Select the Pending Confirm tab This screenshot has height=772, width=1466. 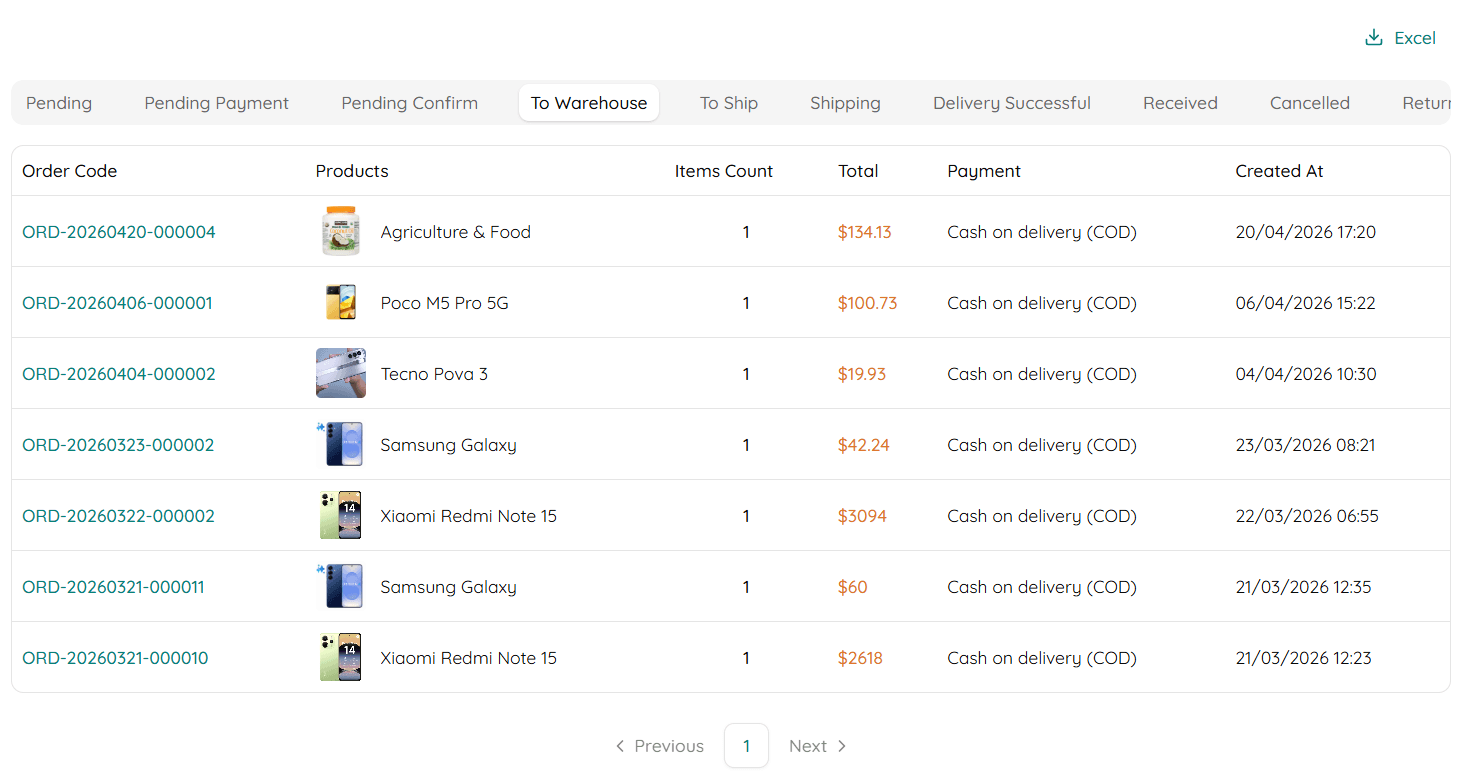click(409, 103)
